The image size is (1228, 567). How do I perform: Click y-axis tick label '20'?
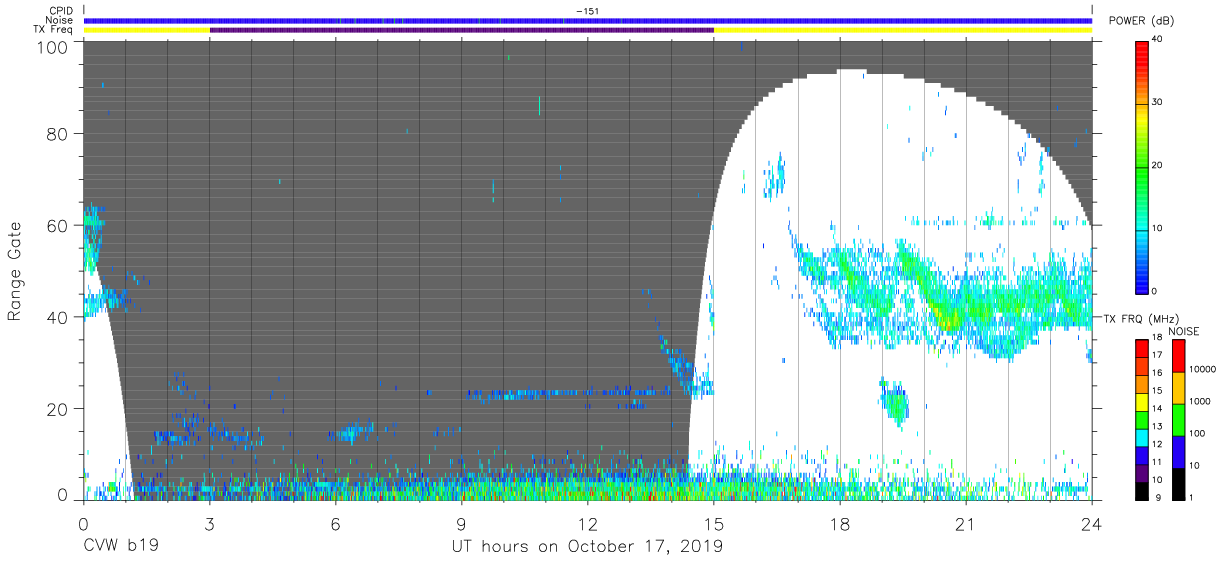59,408
